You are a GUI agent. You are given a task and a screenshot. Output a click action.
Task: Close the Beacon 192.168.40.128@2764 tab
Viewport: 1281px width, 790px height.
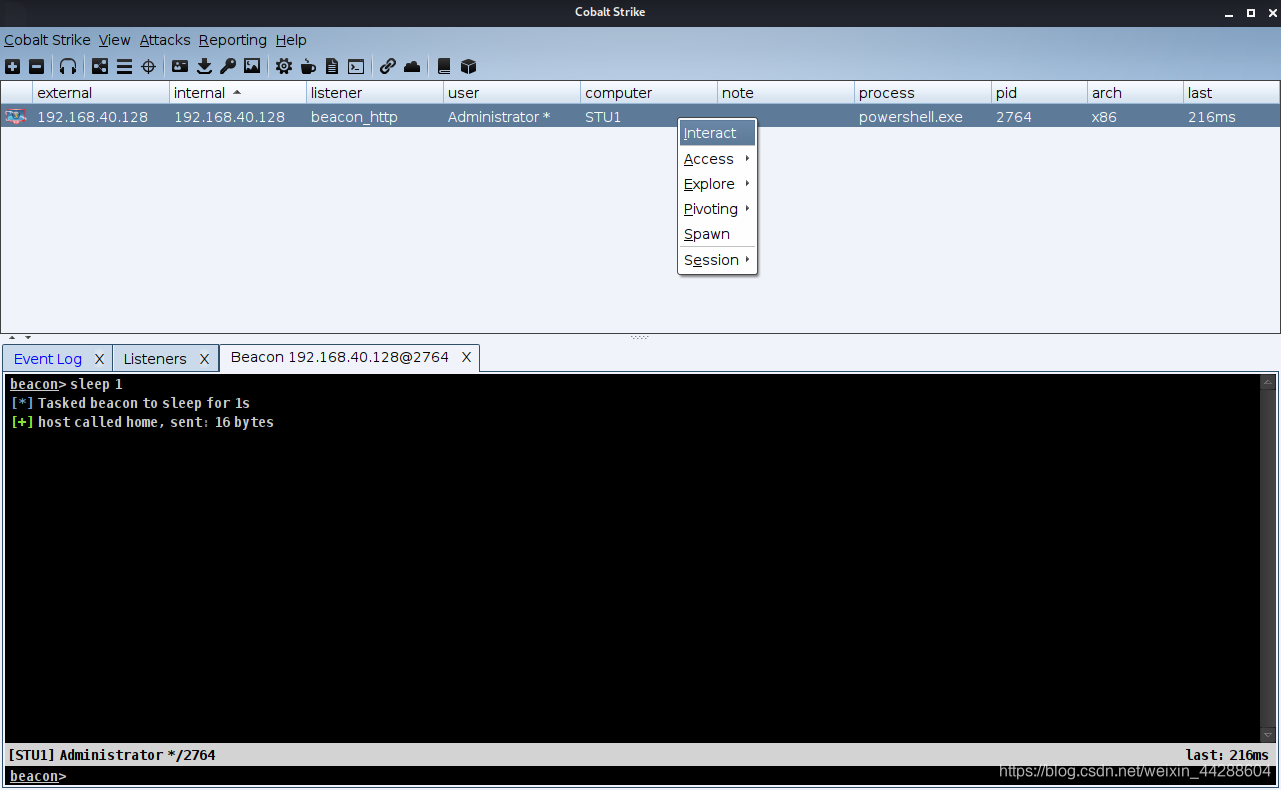[466, 357]
